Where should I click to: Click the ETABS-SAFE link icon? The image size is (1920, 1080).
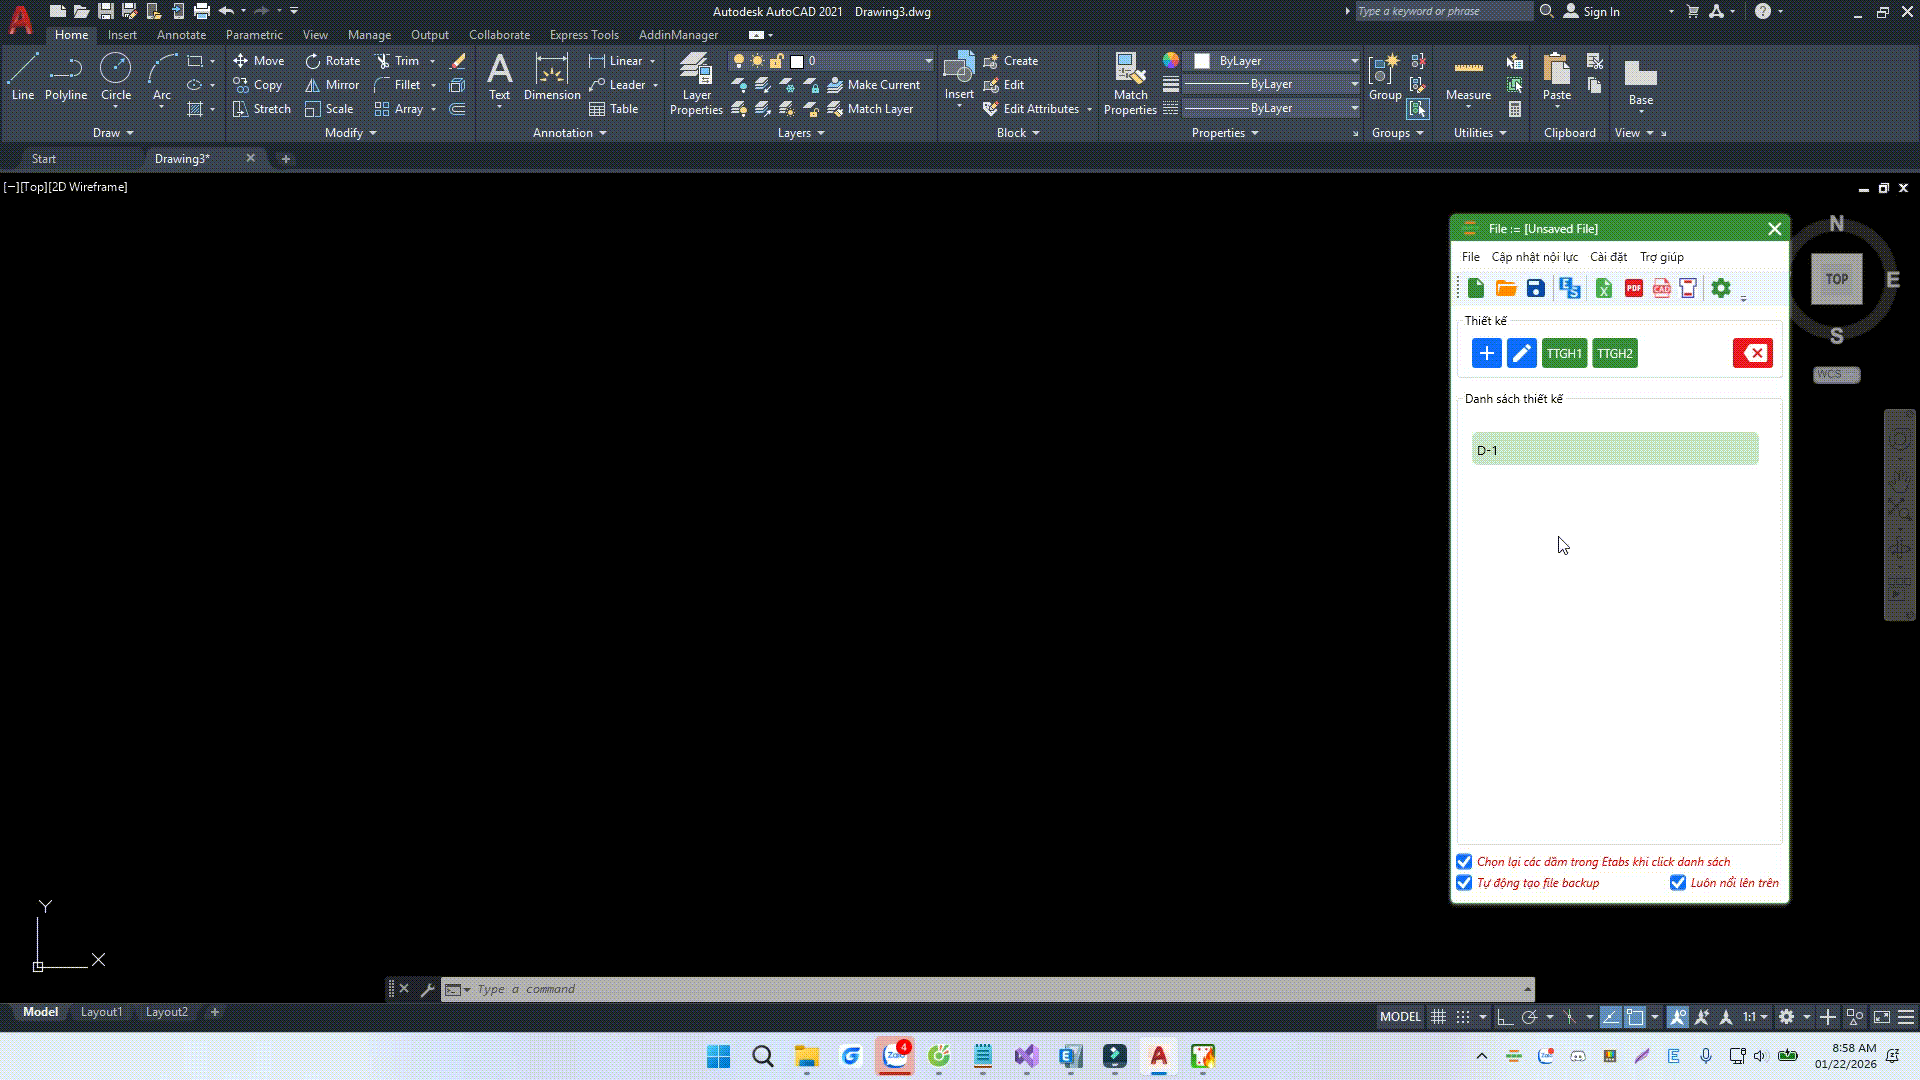pos(1569,289)
